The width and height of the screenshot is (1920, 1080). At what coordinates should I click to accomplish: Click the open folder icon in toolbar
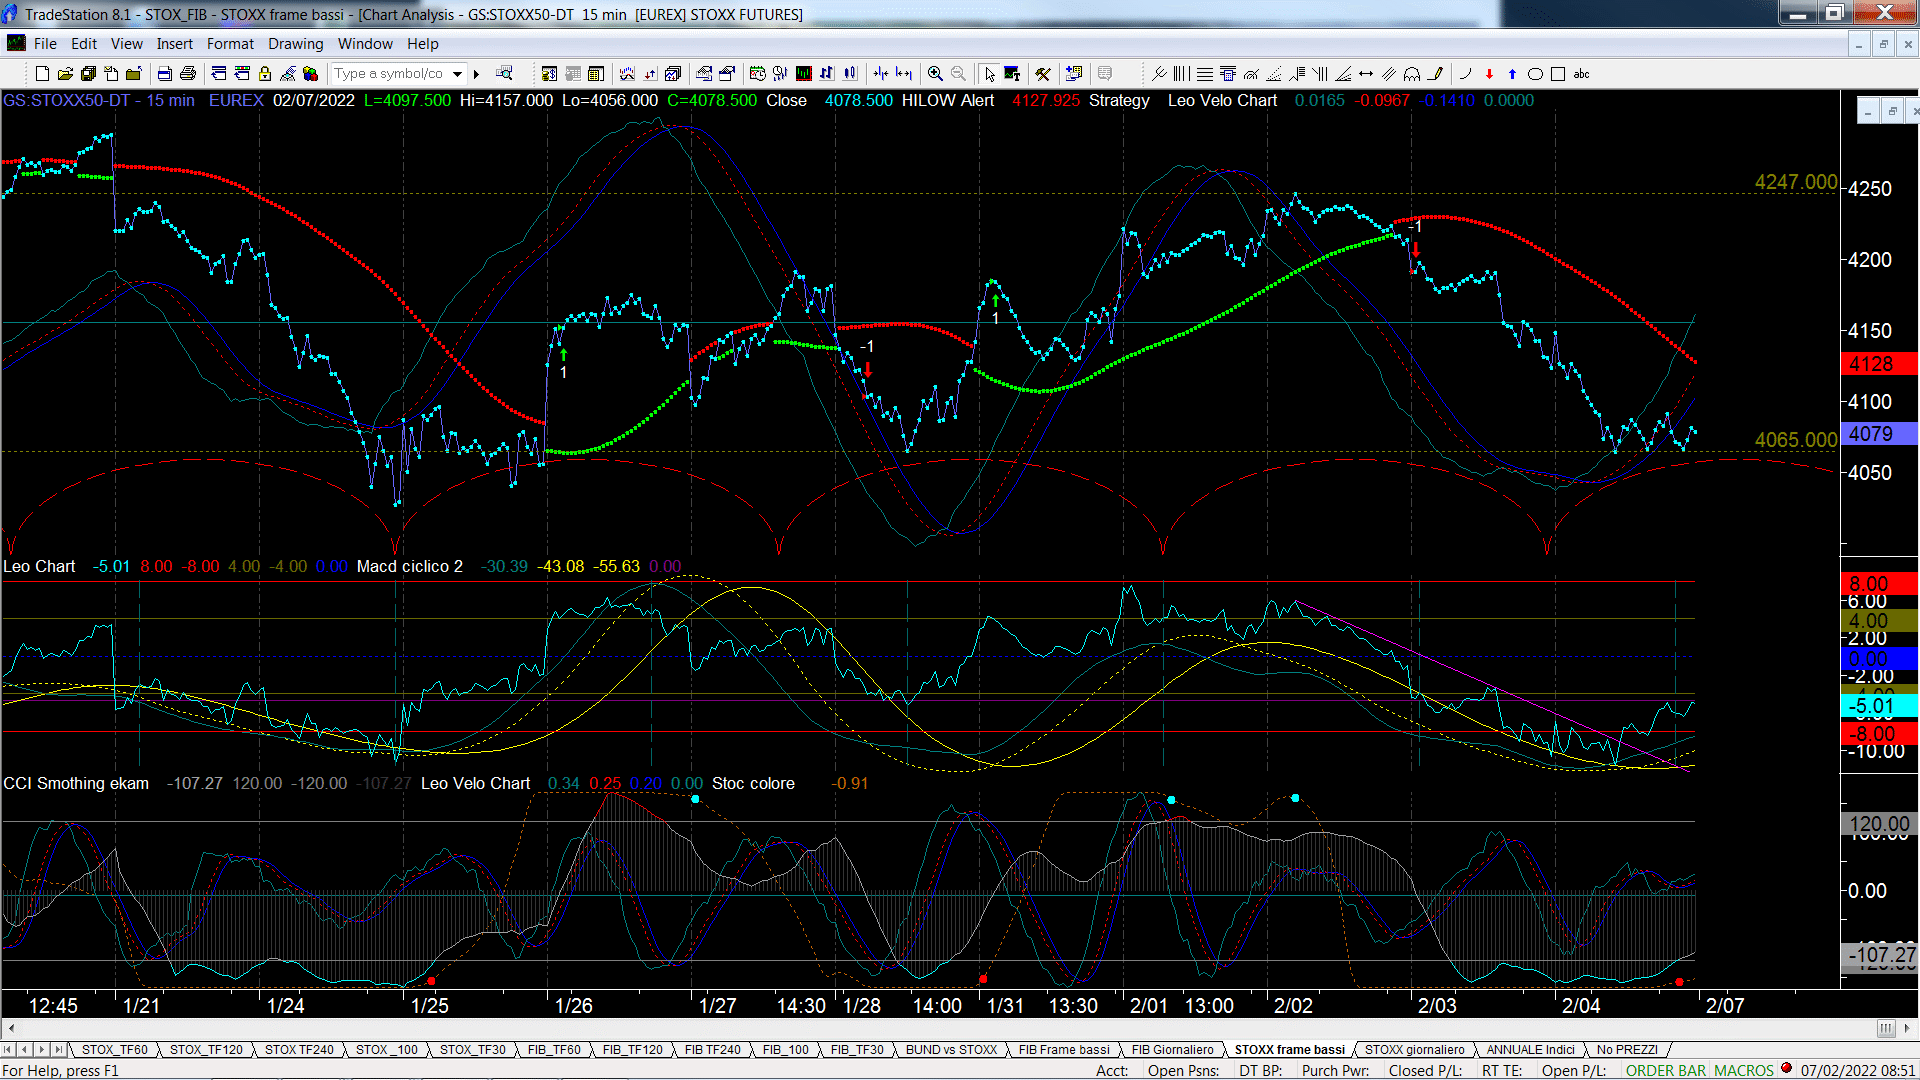65,74
